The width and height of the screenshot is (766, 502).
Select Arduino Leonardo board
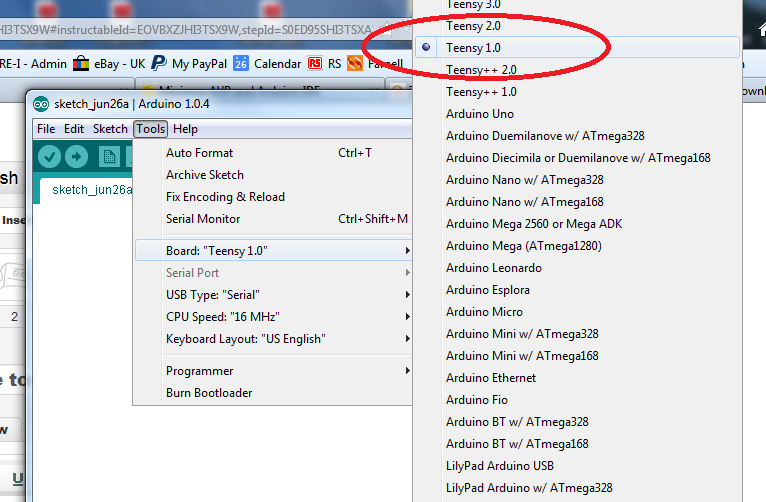(x=577, y=268)
